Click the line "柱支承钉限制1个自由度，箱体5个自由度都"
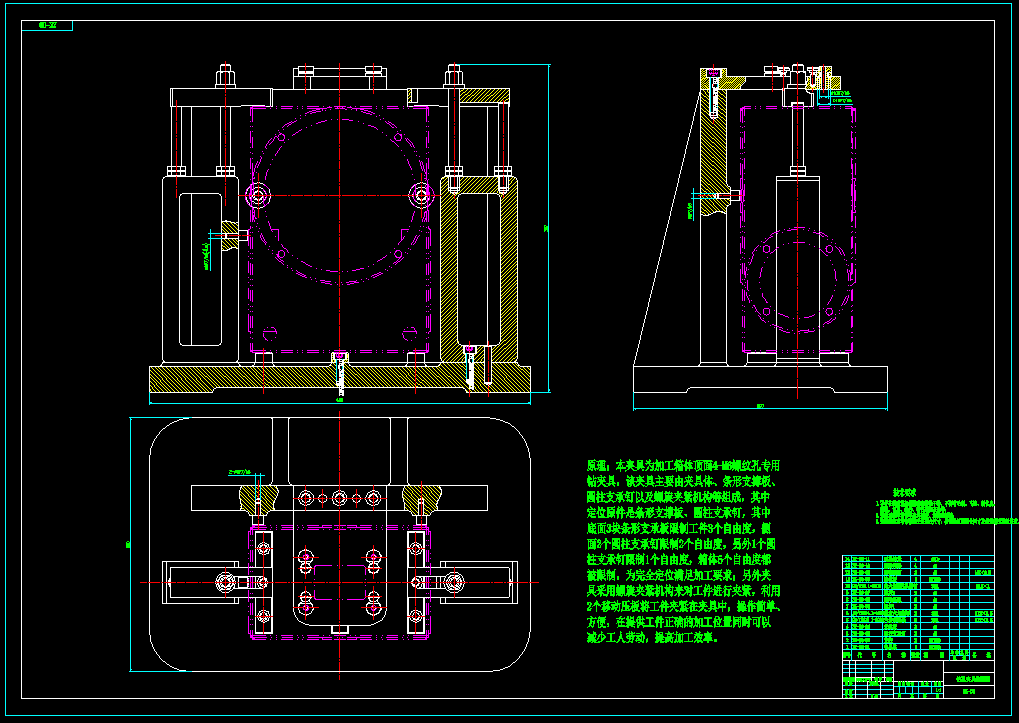The image size is (1019, 723). pyautogui.click(x=678, y=559)
